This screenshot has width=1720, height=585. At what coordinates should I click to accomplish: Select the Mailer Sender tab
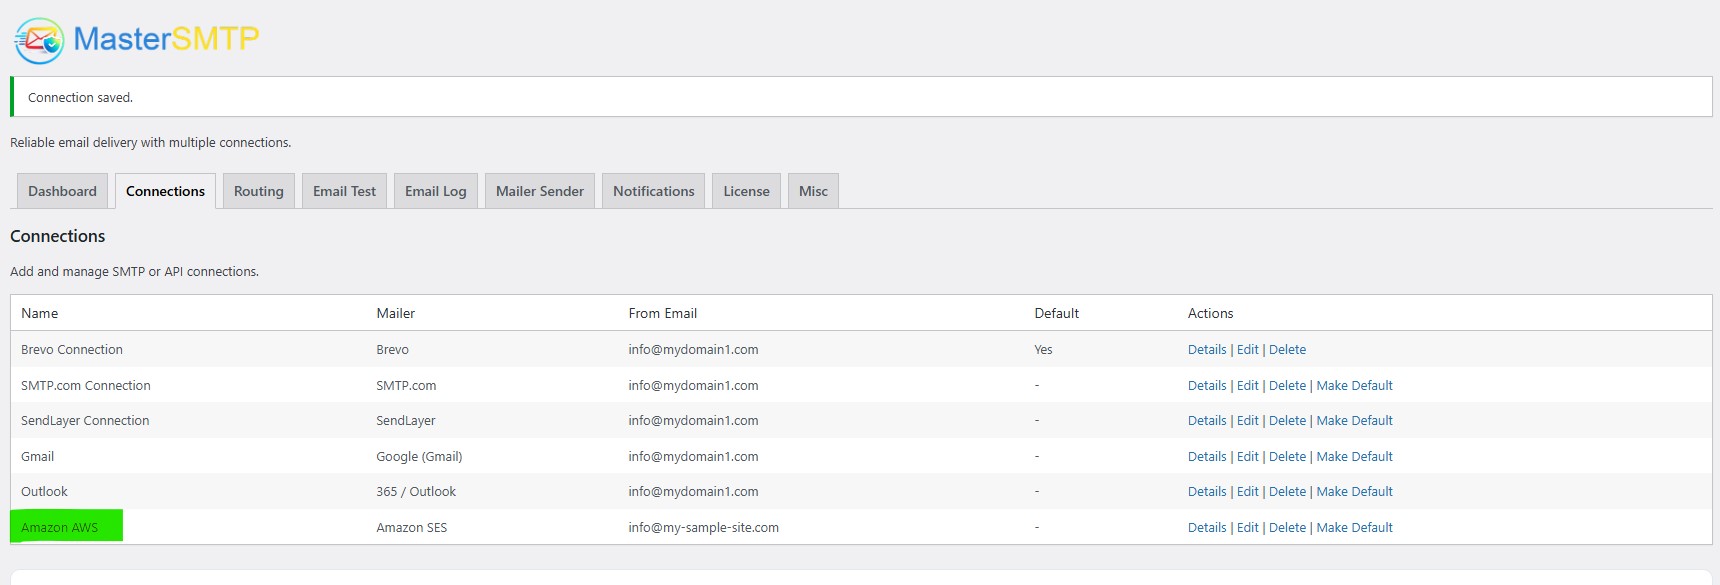point(539,191)
